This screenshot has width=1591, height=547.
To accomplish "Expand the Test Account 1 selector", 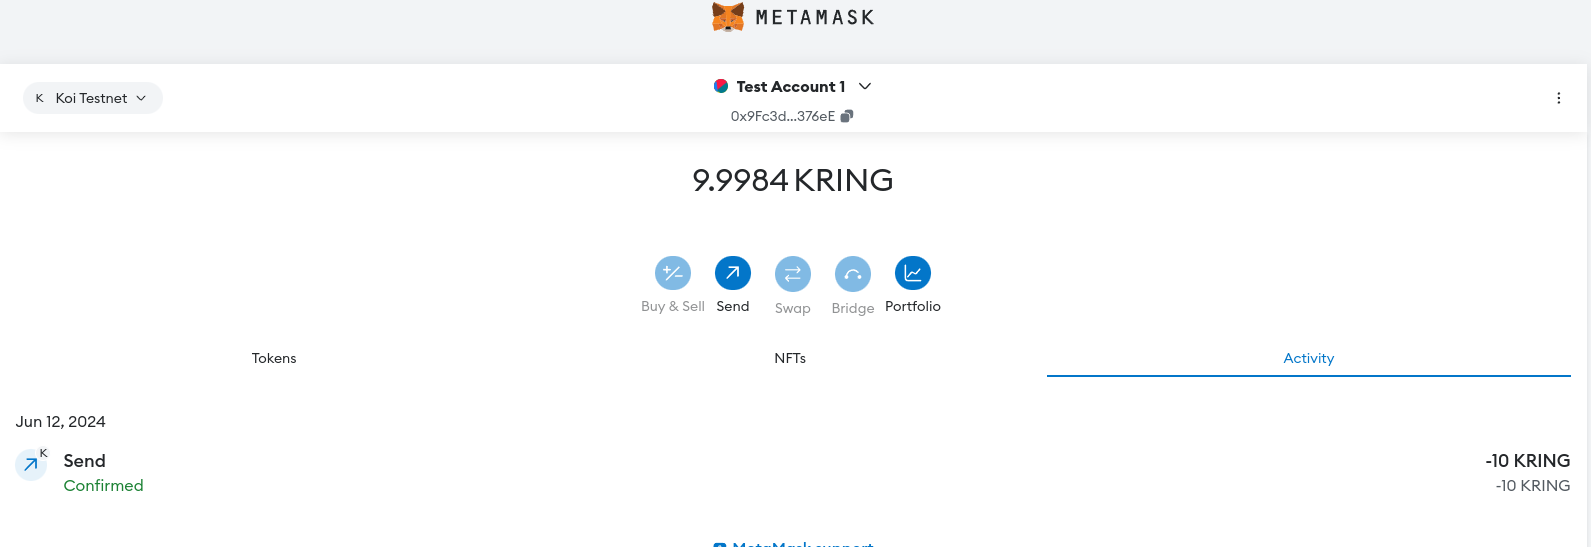I will coord(865,86).
